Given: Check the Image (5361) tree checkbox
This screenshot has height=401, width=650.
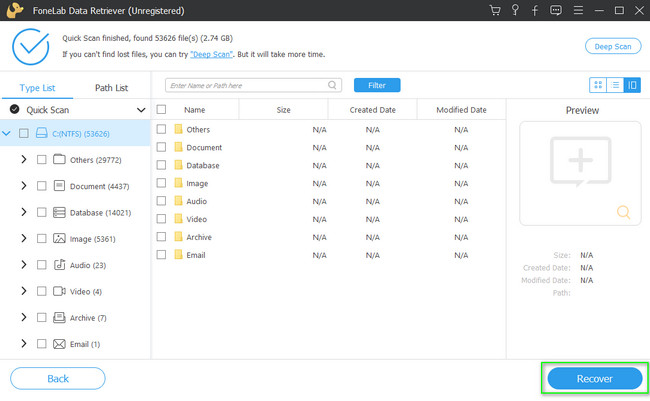Looking at the screenshot, I should coord(41,238).
